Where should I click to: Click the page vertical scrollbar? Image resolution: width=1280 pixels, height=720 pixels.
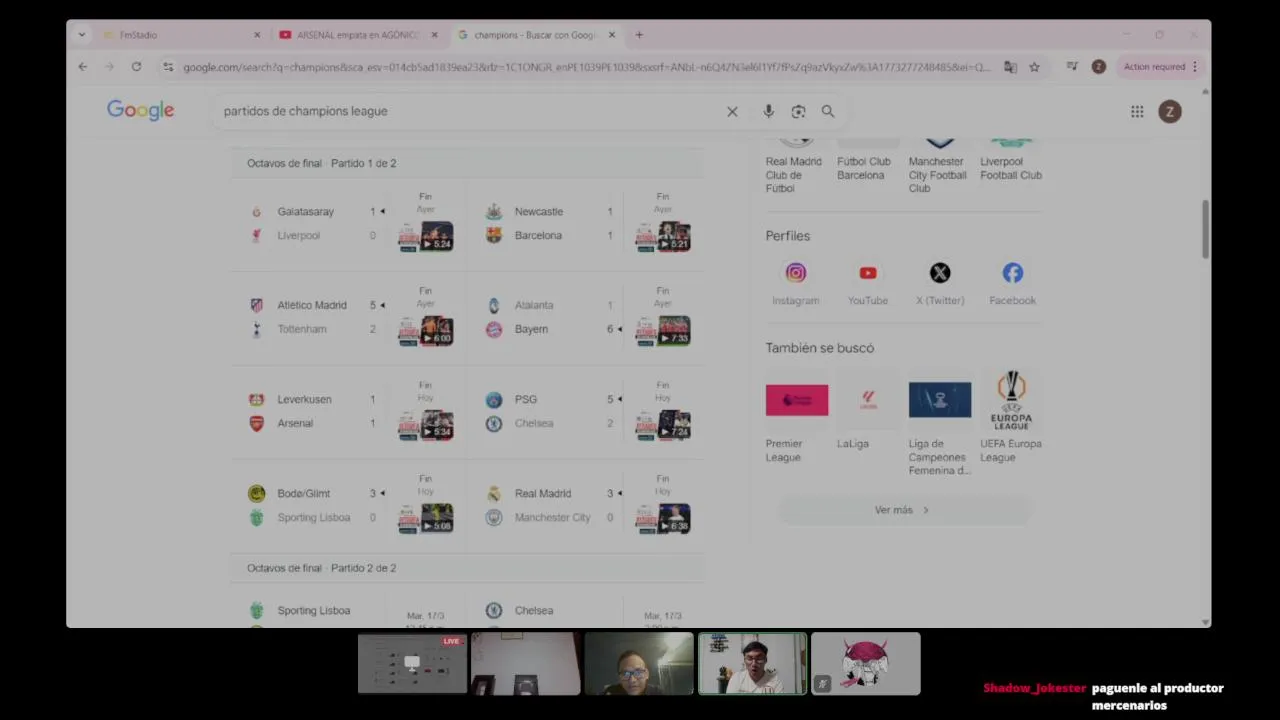pyautogui.click(x=1206, y=229)
